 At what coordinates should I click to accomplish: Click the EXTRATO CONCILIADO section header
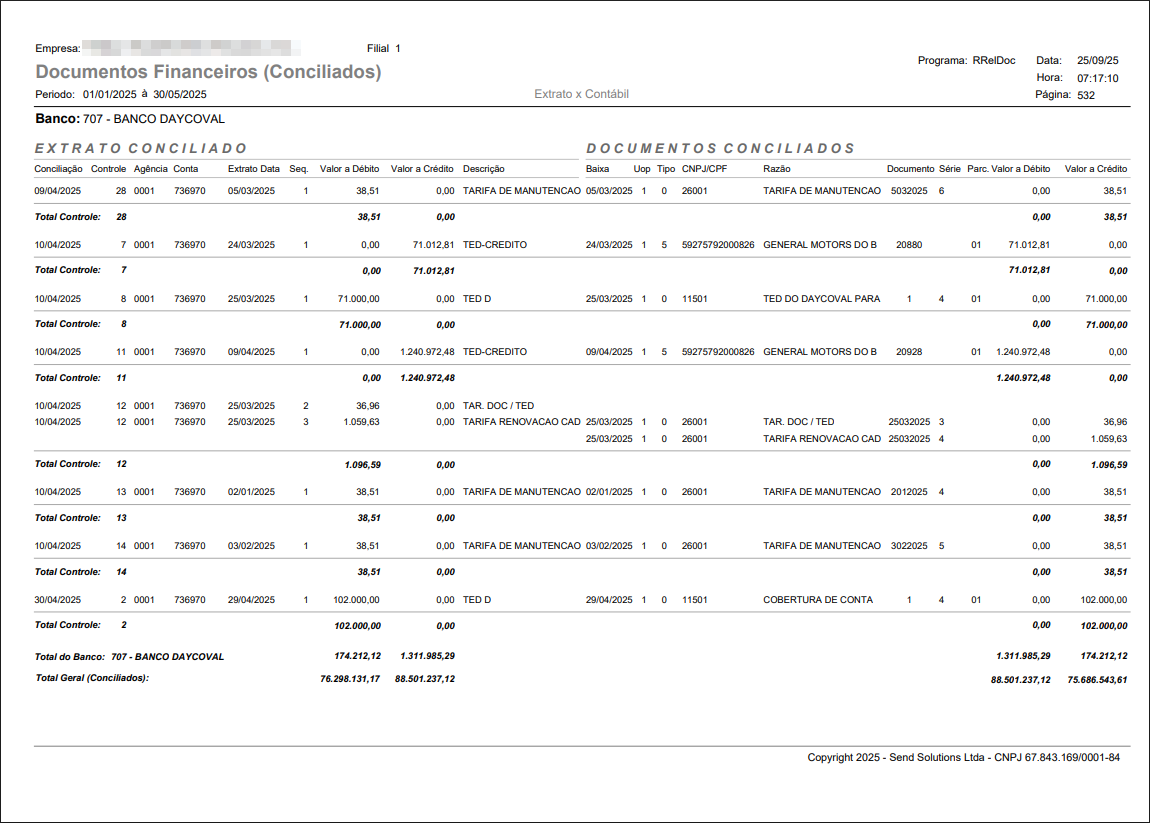141,148
